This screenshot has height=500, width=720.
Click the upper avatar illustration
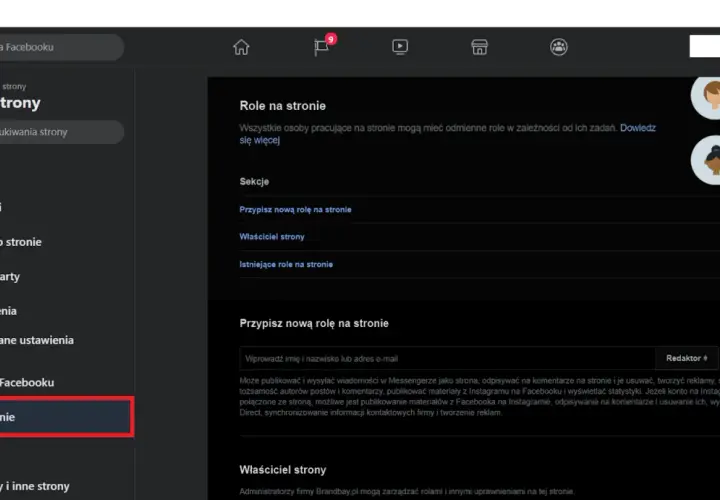[x=706, y=96]
